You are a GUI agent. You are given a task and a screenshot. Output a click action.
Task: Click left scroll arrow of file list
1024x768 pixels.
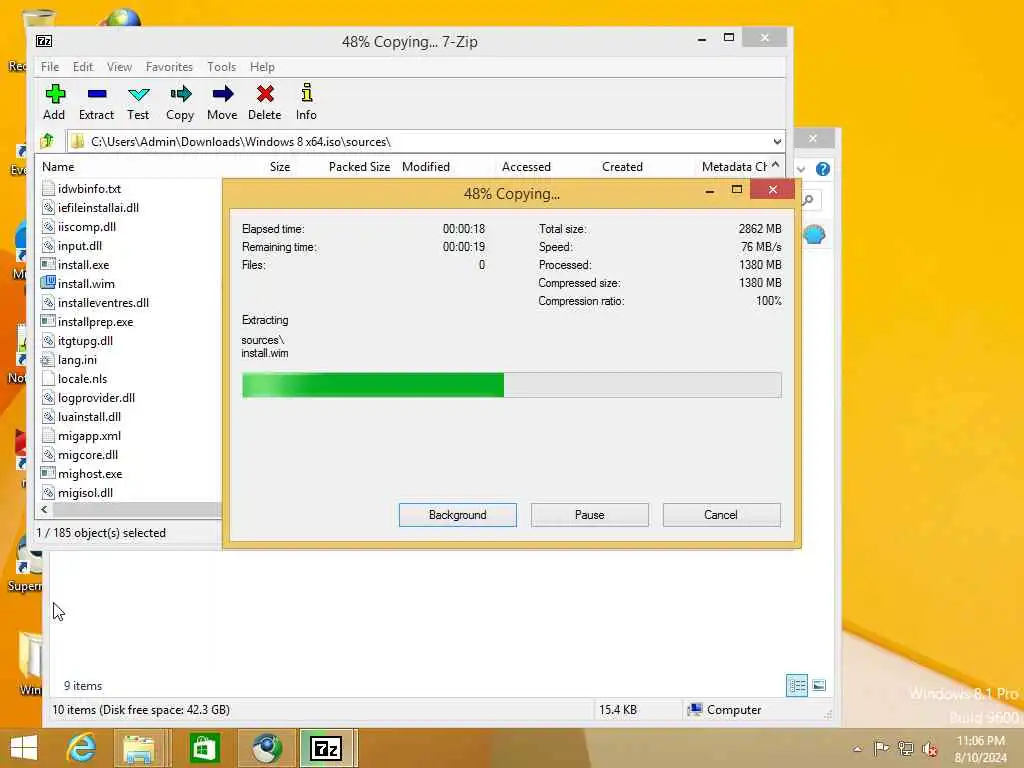click(x=44, y=509)
